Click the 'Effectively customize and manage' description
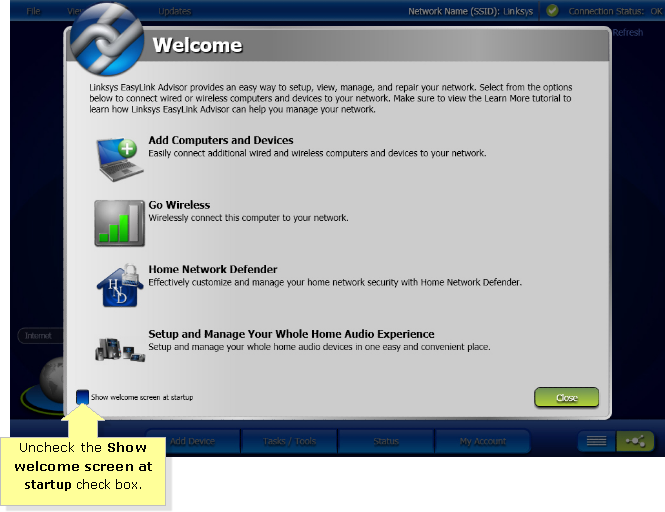This screenshot has width=665, height=512. pos(335,283)
